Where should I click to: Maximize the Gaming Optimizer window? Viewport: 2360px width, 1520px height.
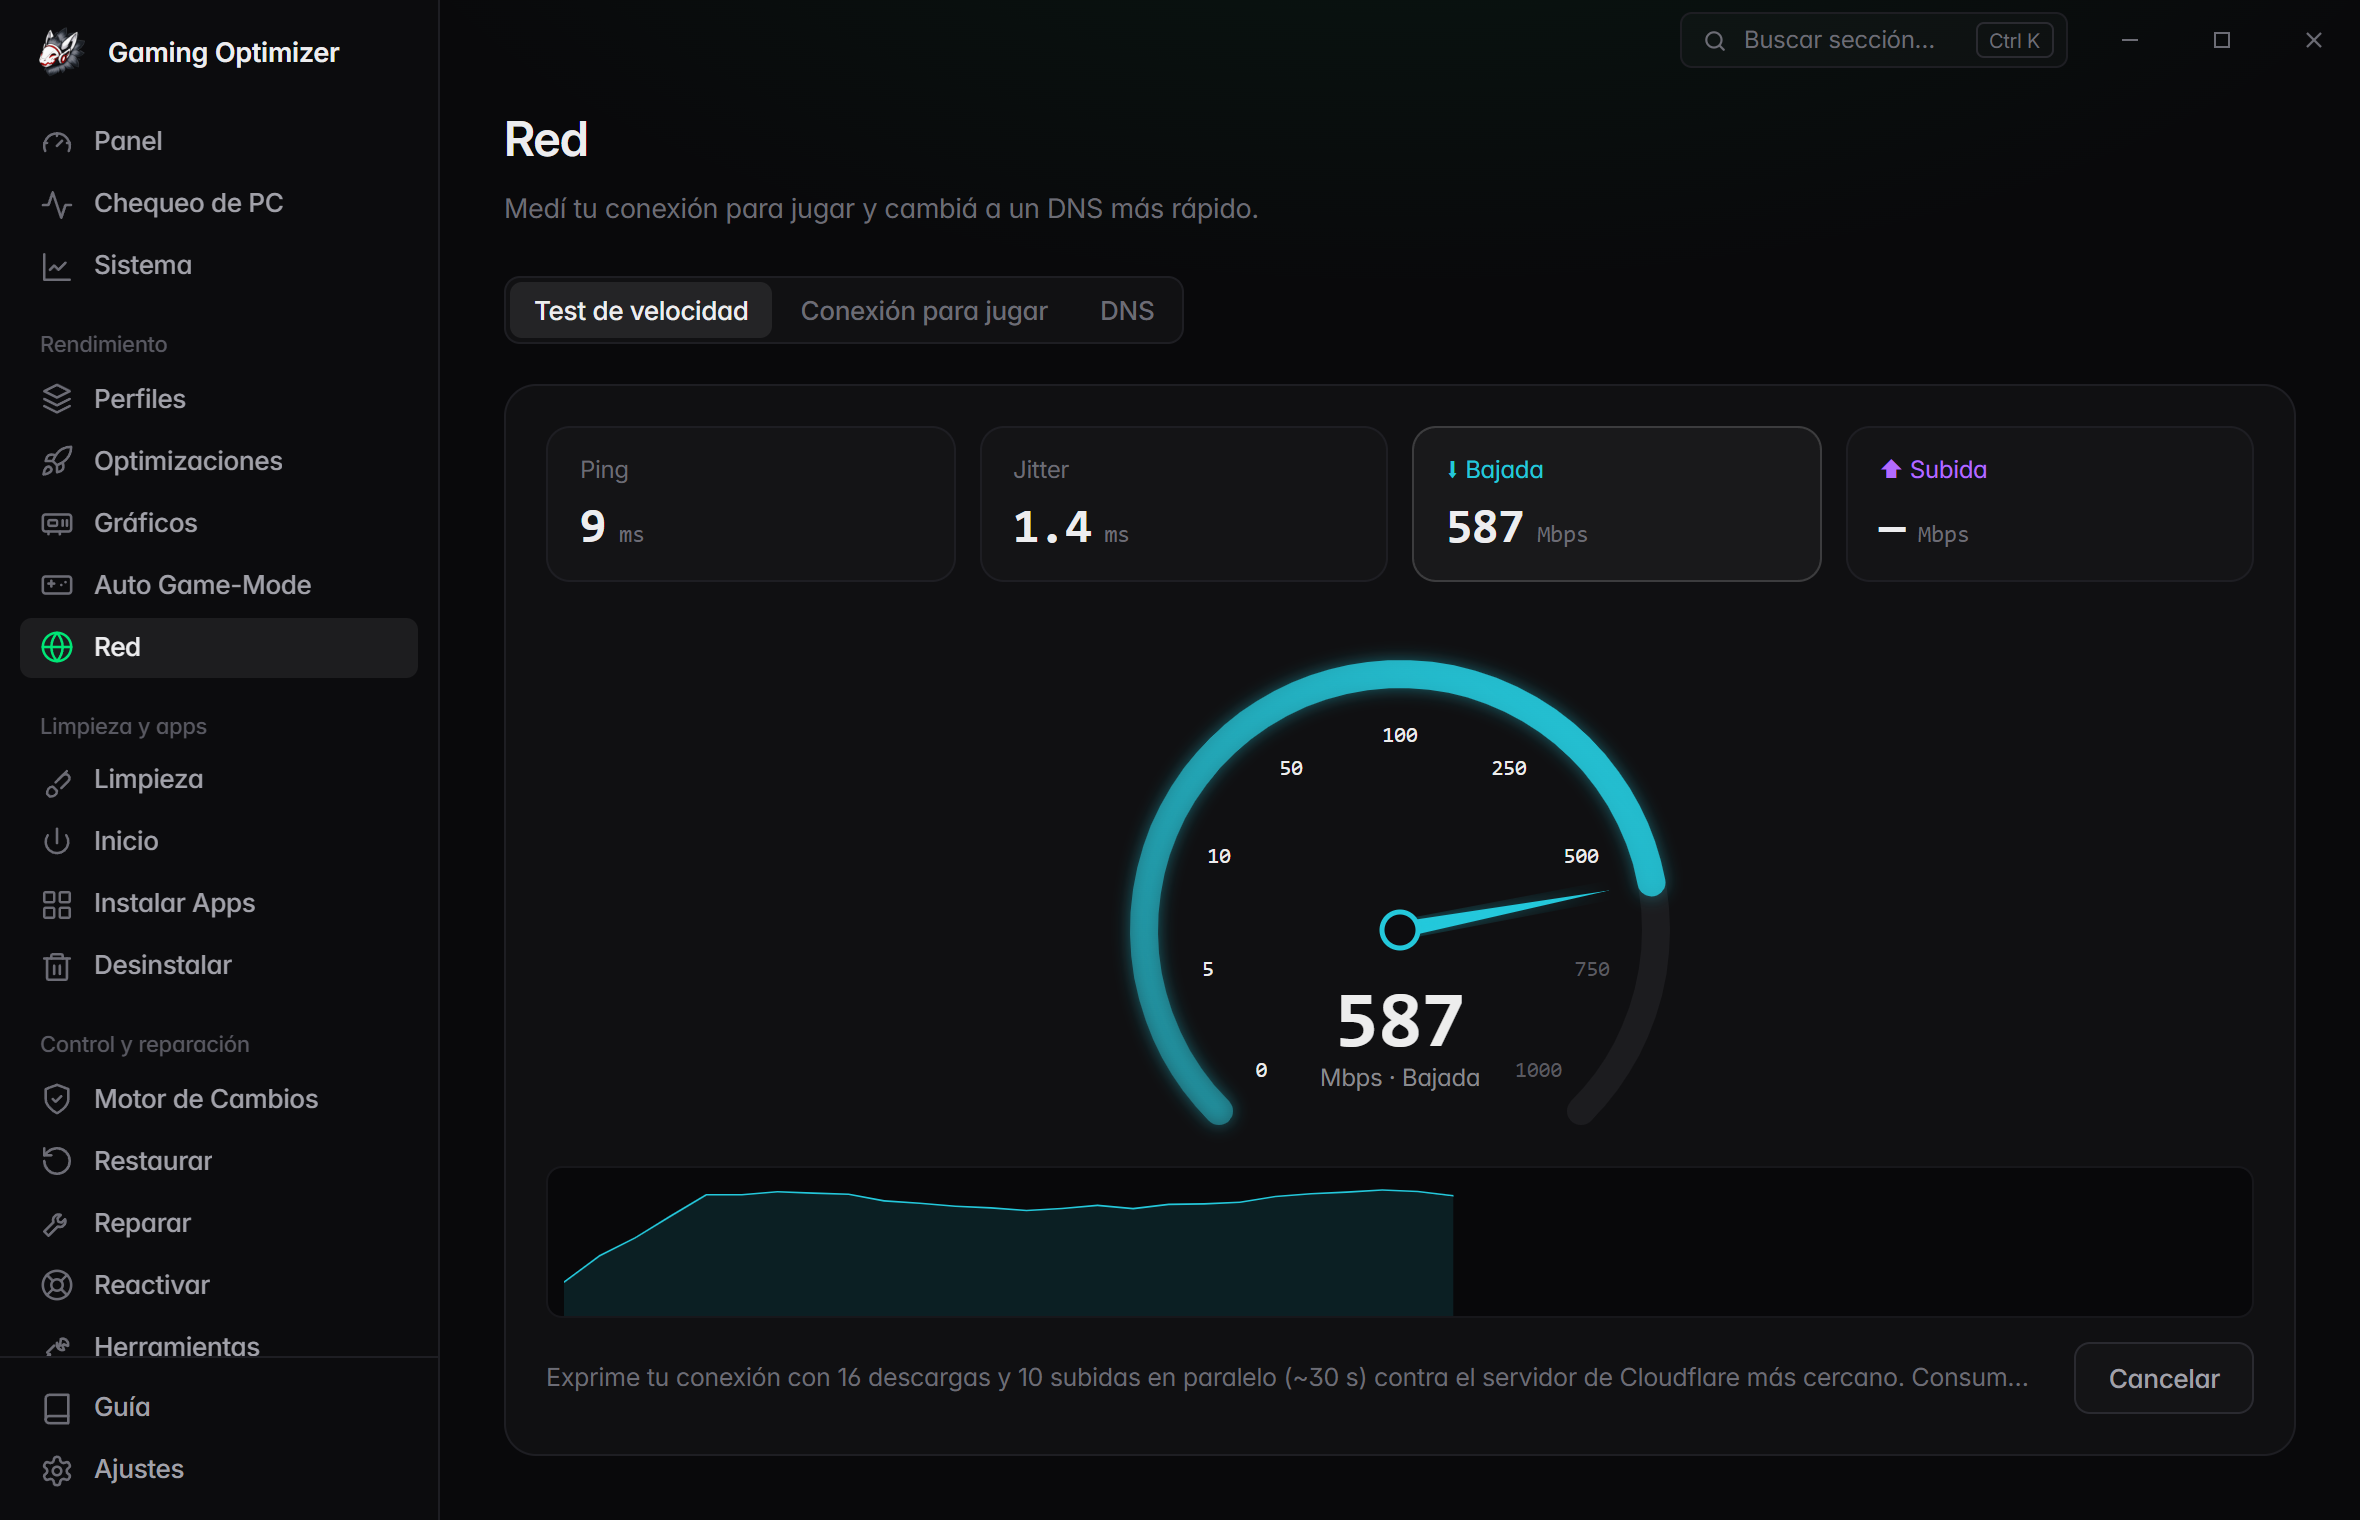2222,40
